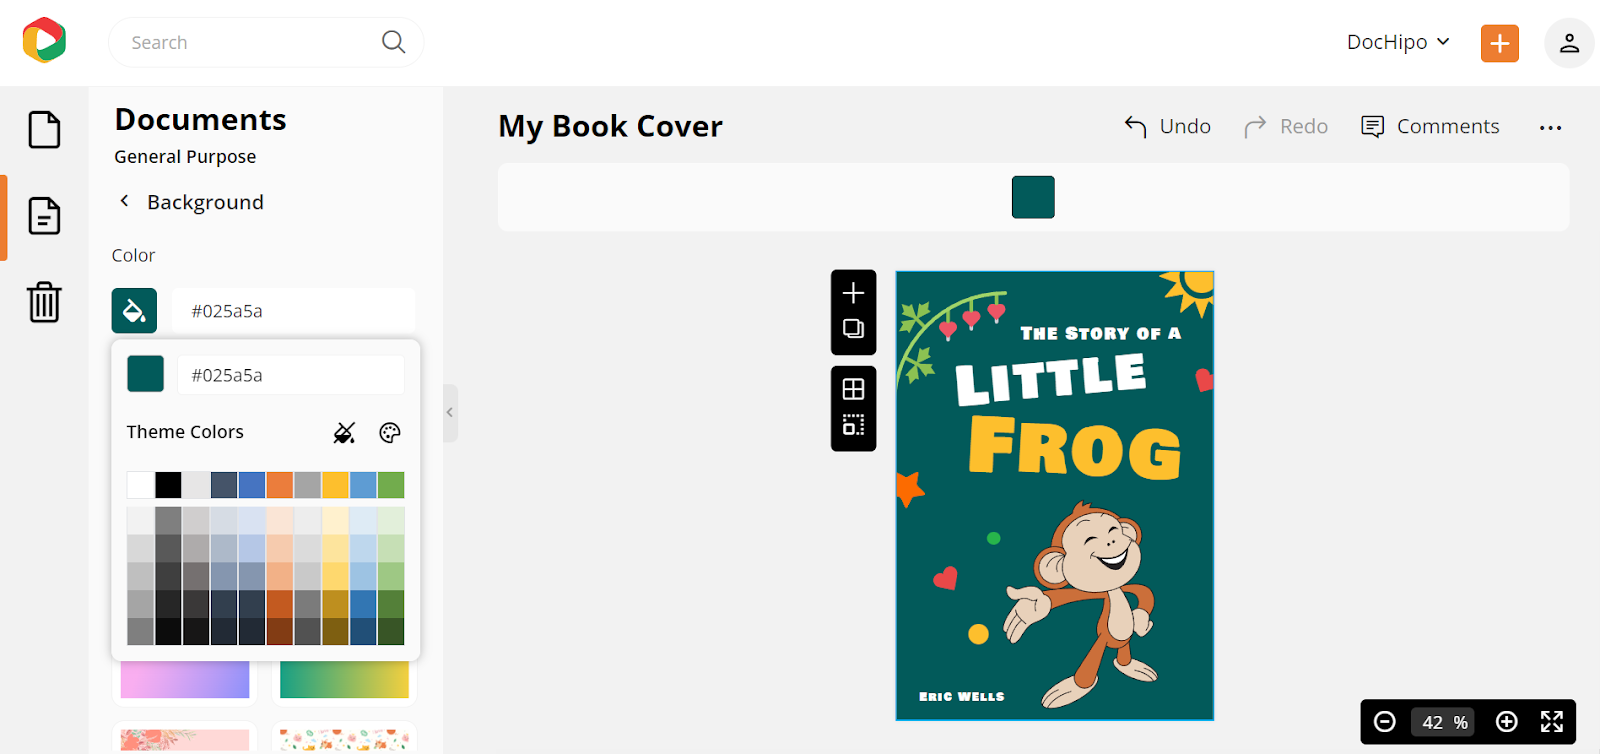The image size is (1600, 754).
Task: Click the Undo button
Action: 1168,127
